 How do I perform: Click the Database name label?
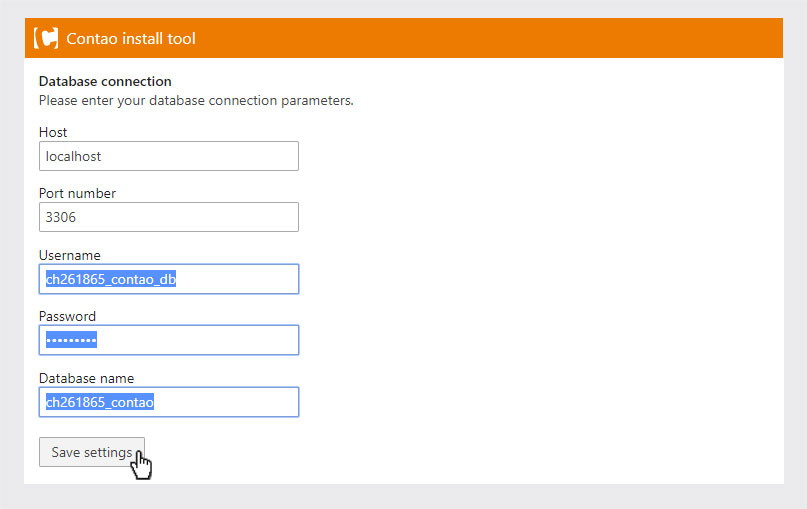86,378
